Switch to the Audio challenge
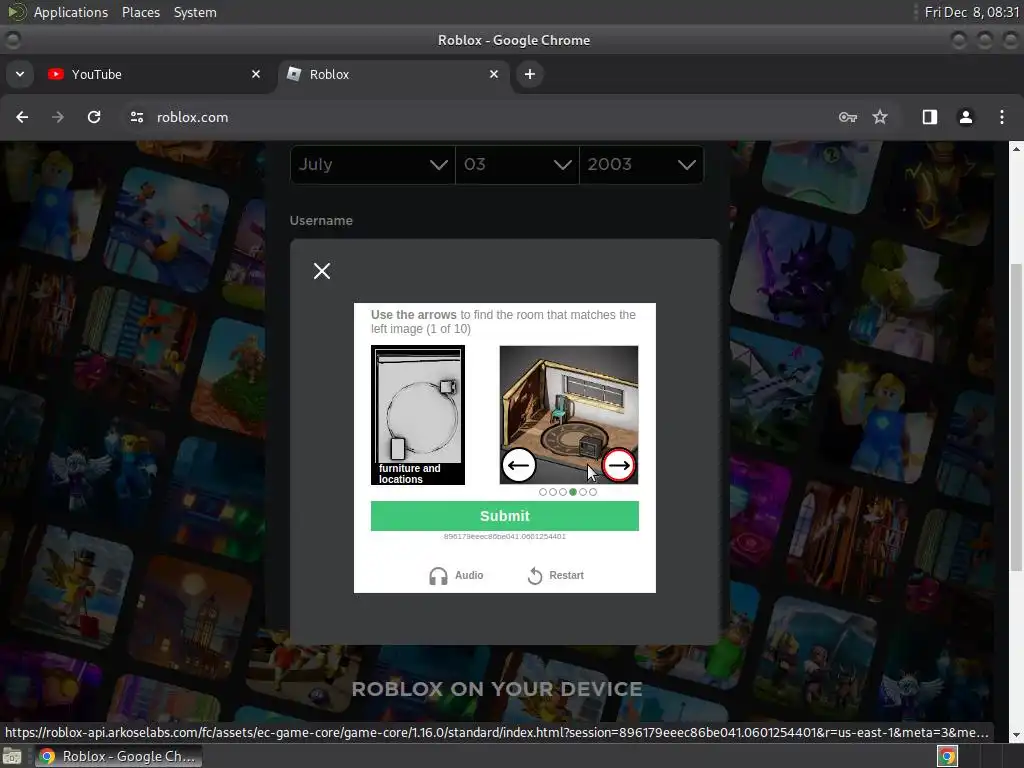 (x=456, y=575)
